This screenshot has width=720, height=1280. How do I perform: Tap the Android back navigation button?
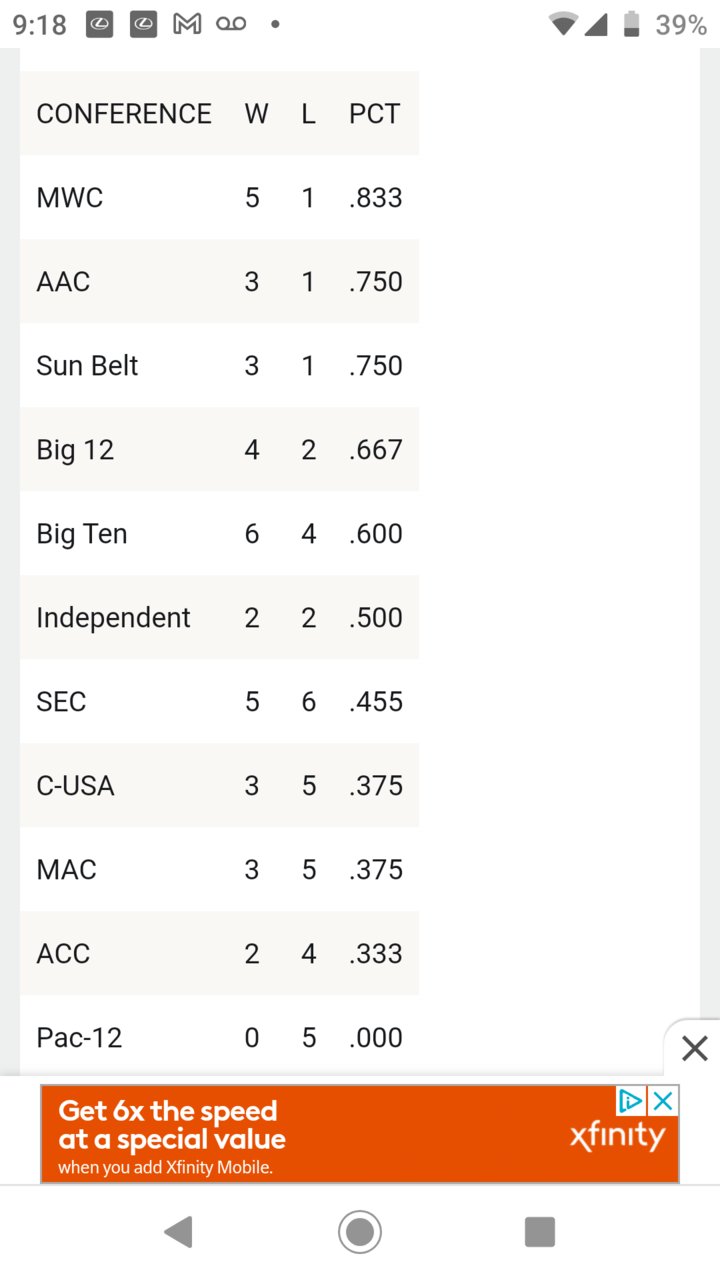click(x=179, y=1232)
